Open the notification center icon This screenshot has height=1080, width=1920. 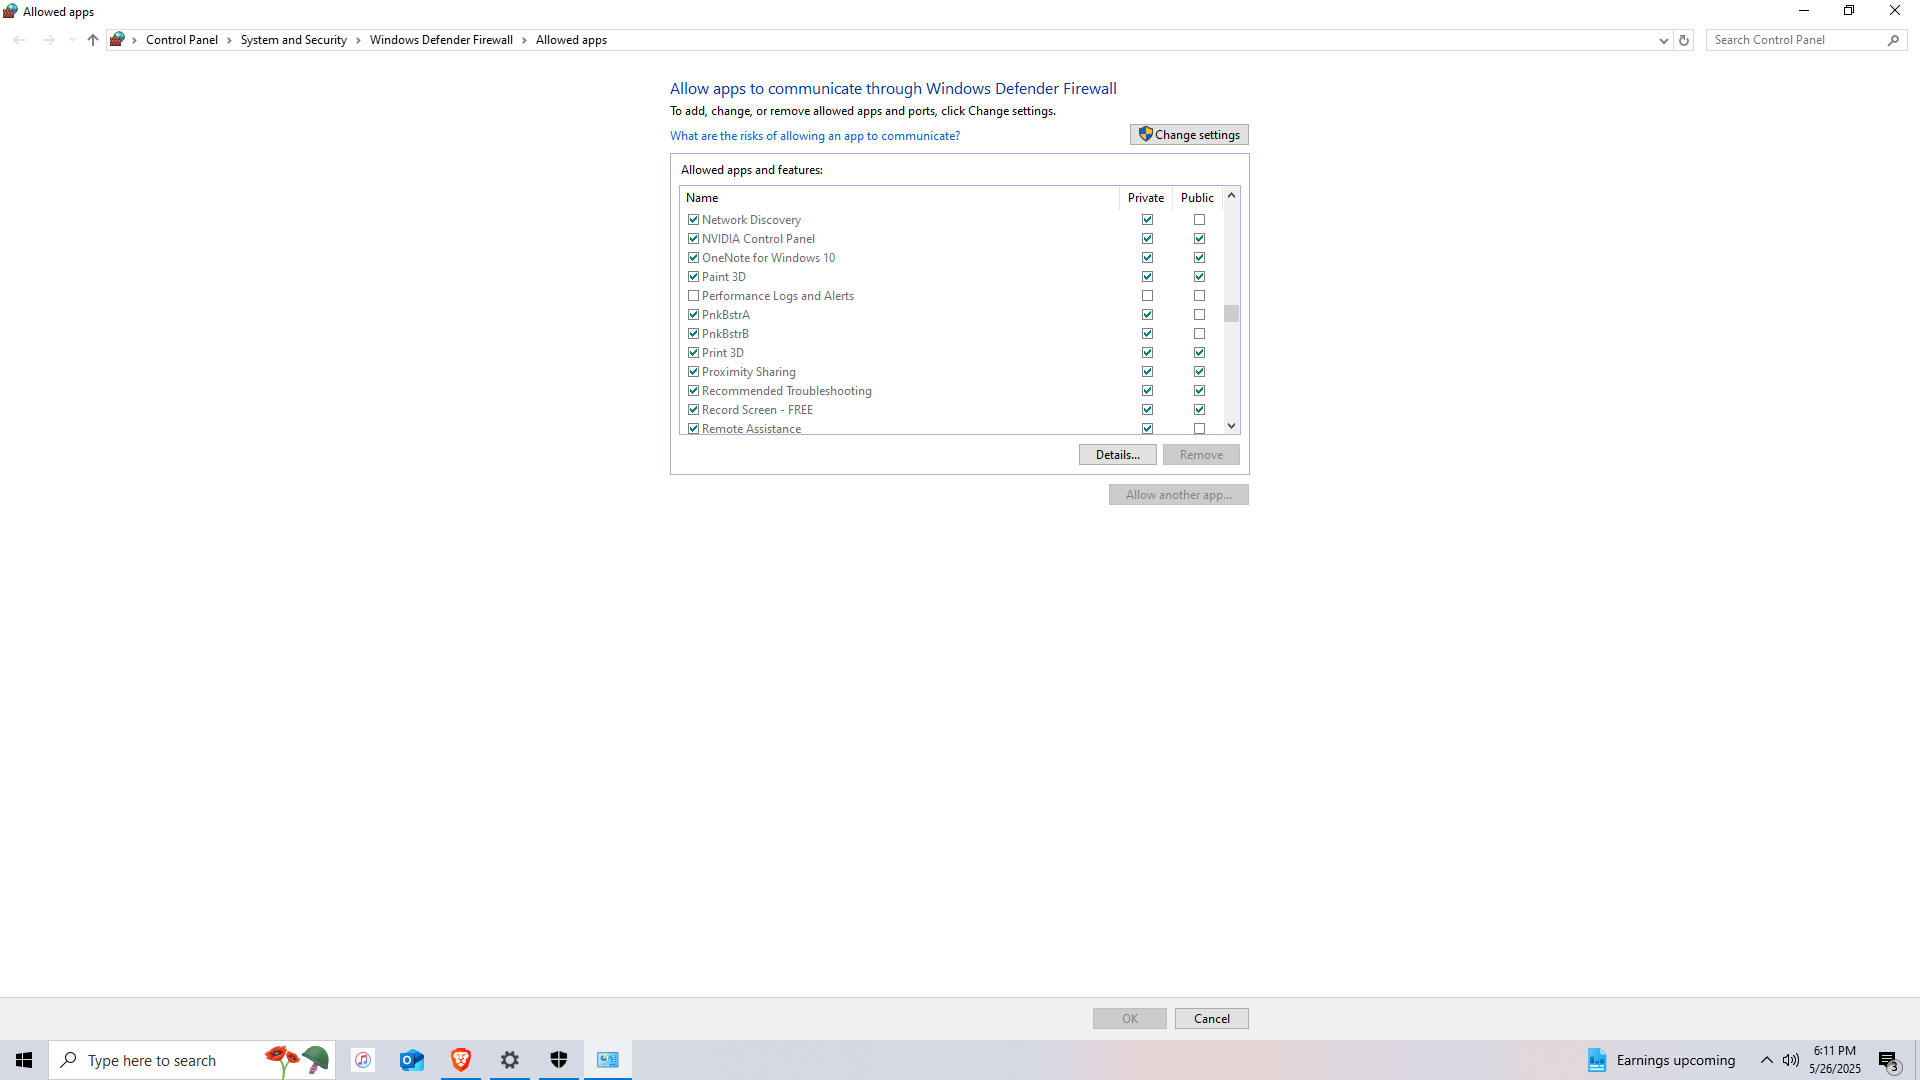(1888, 1060)
